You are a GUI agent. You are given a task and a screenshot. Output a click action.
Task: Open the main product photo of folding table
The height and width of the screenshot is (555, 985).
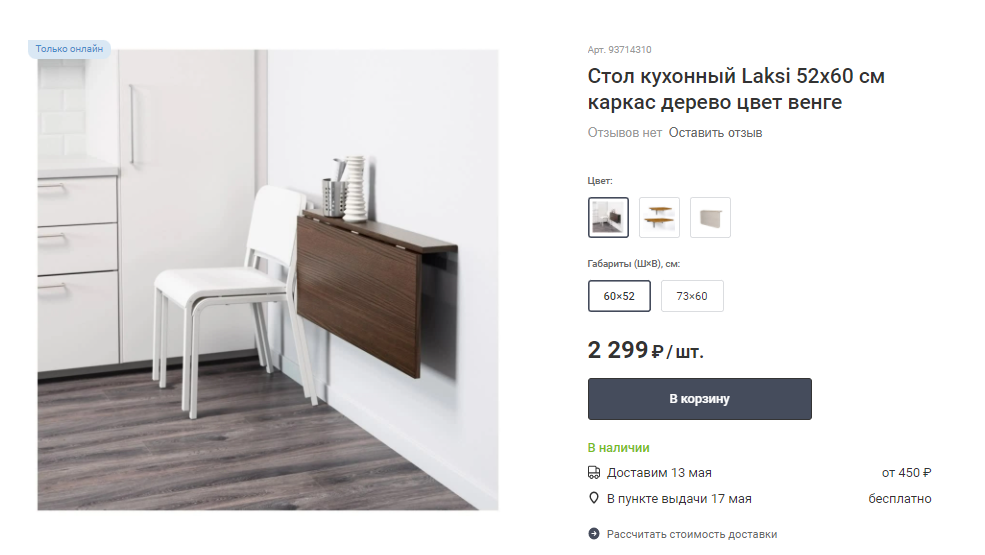[x=268, y=280]
